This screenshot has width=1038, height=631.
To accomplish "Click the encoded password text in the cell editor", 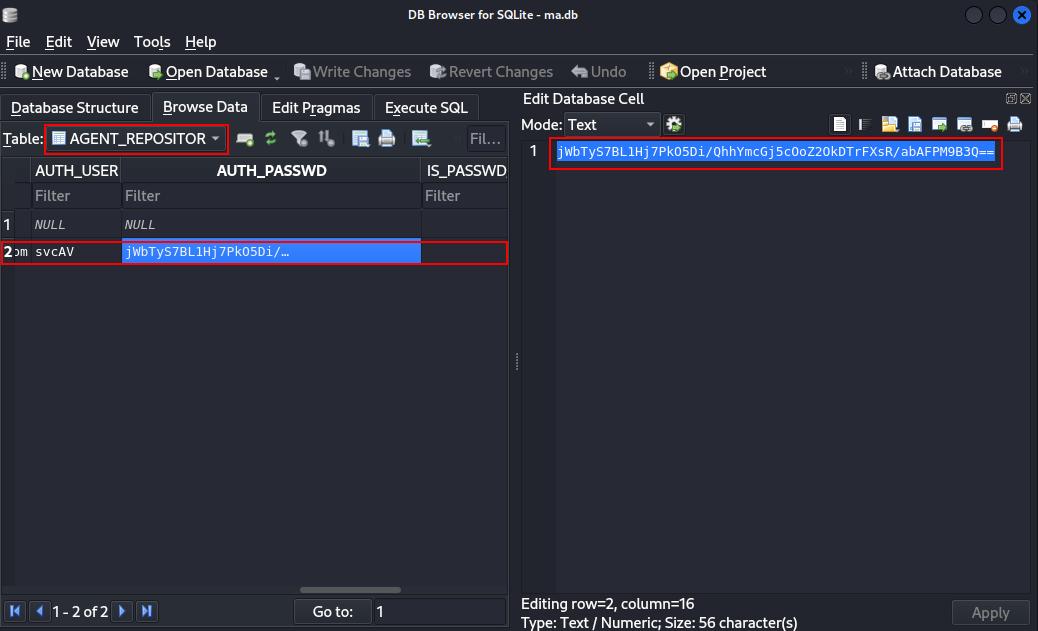I will tap(775, 152).
